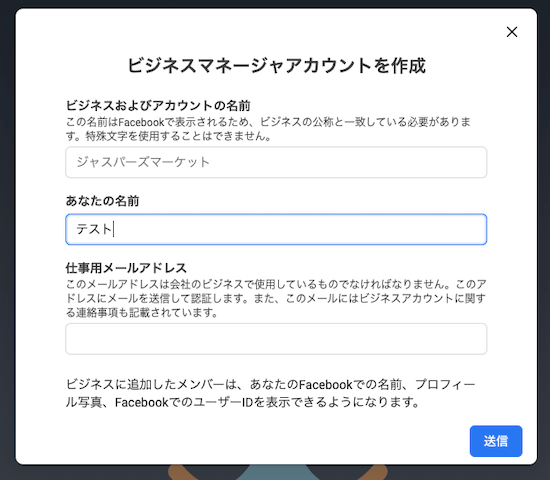
Task: Click the notice starting ビジネスに追加したメンバーは
Action: tap(270, 393)
